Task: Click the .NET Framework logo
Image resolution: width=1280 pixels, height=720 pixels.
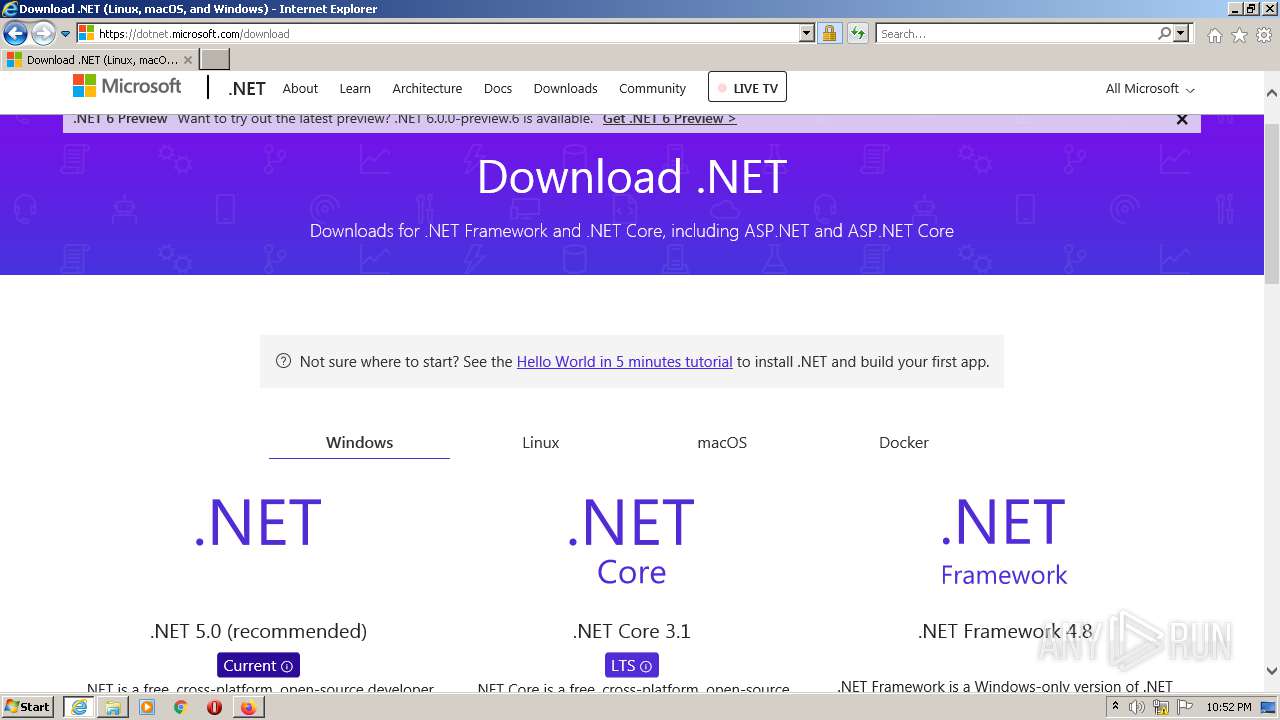Action: [x=1004, y=540]
